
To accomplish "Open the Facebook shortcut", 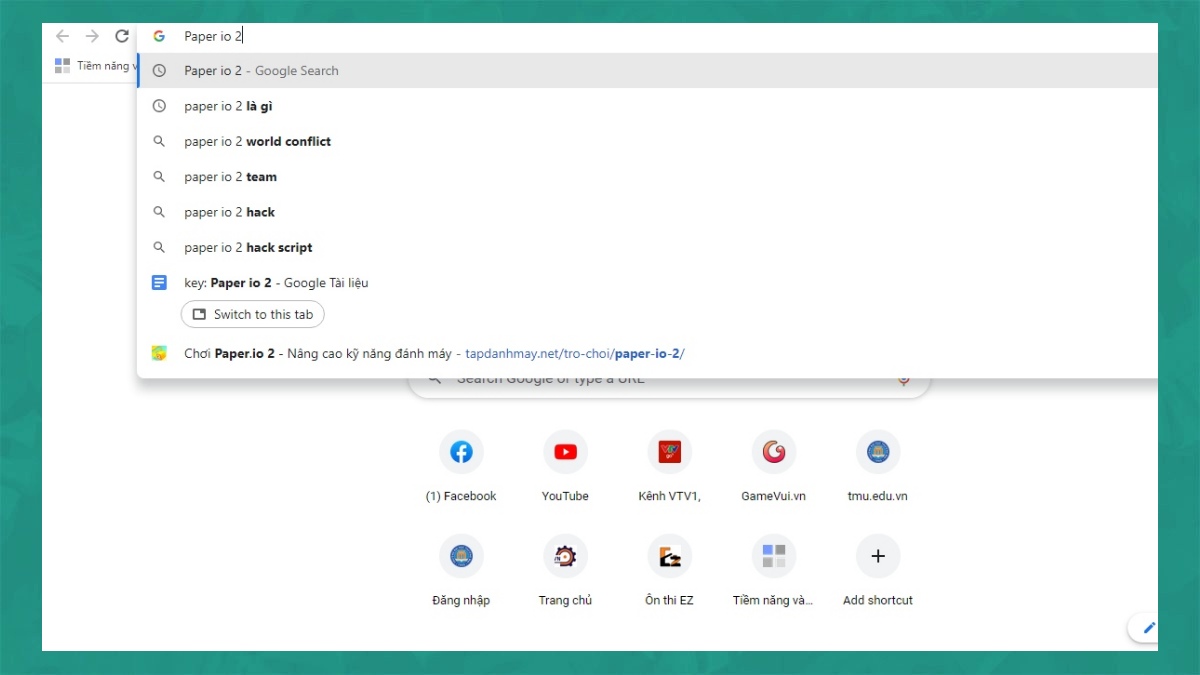I will [x=461, y=453].
